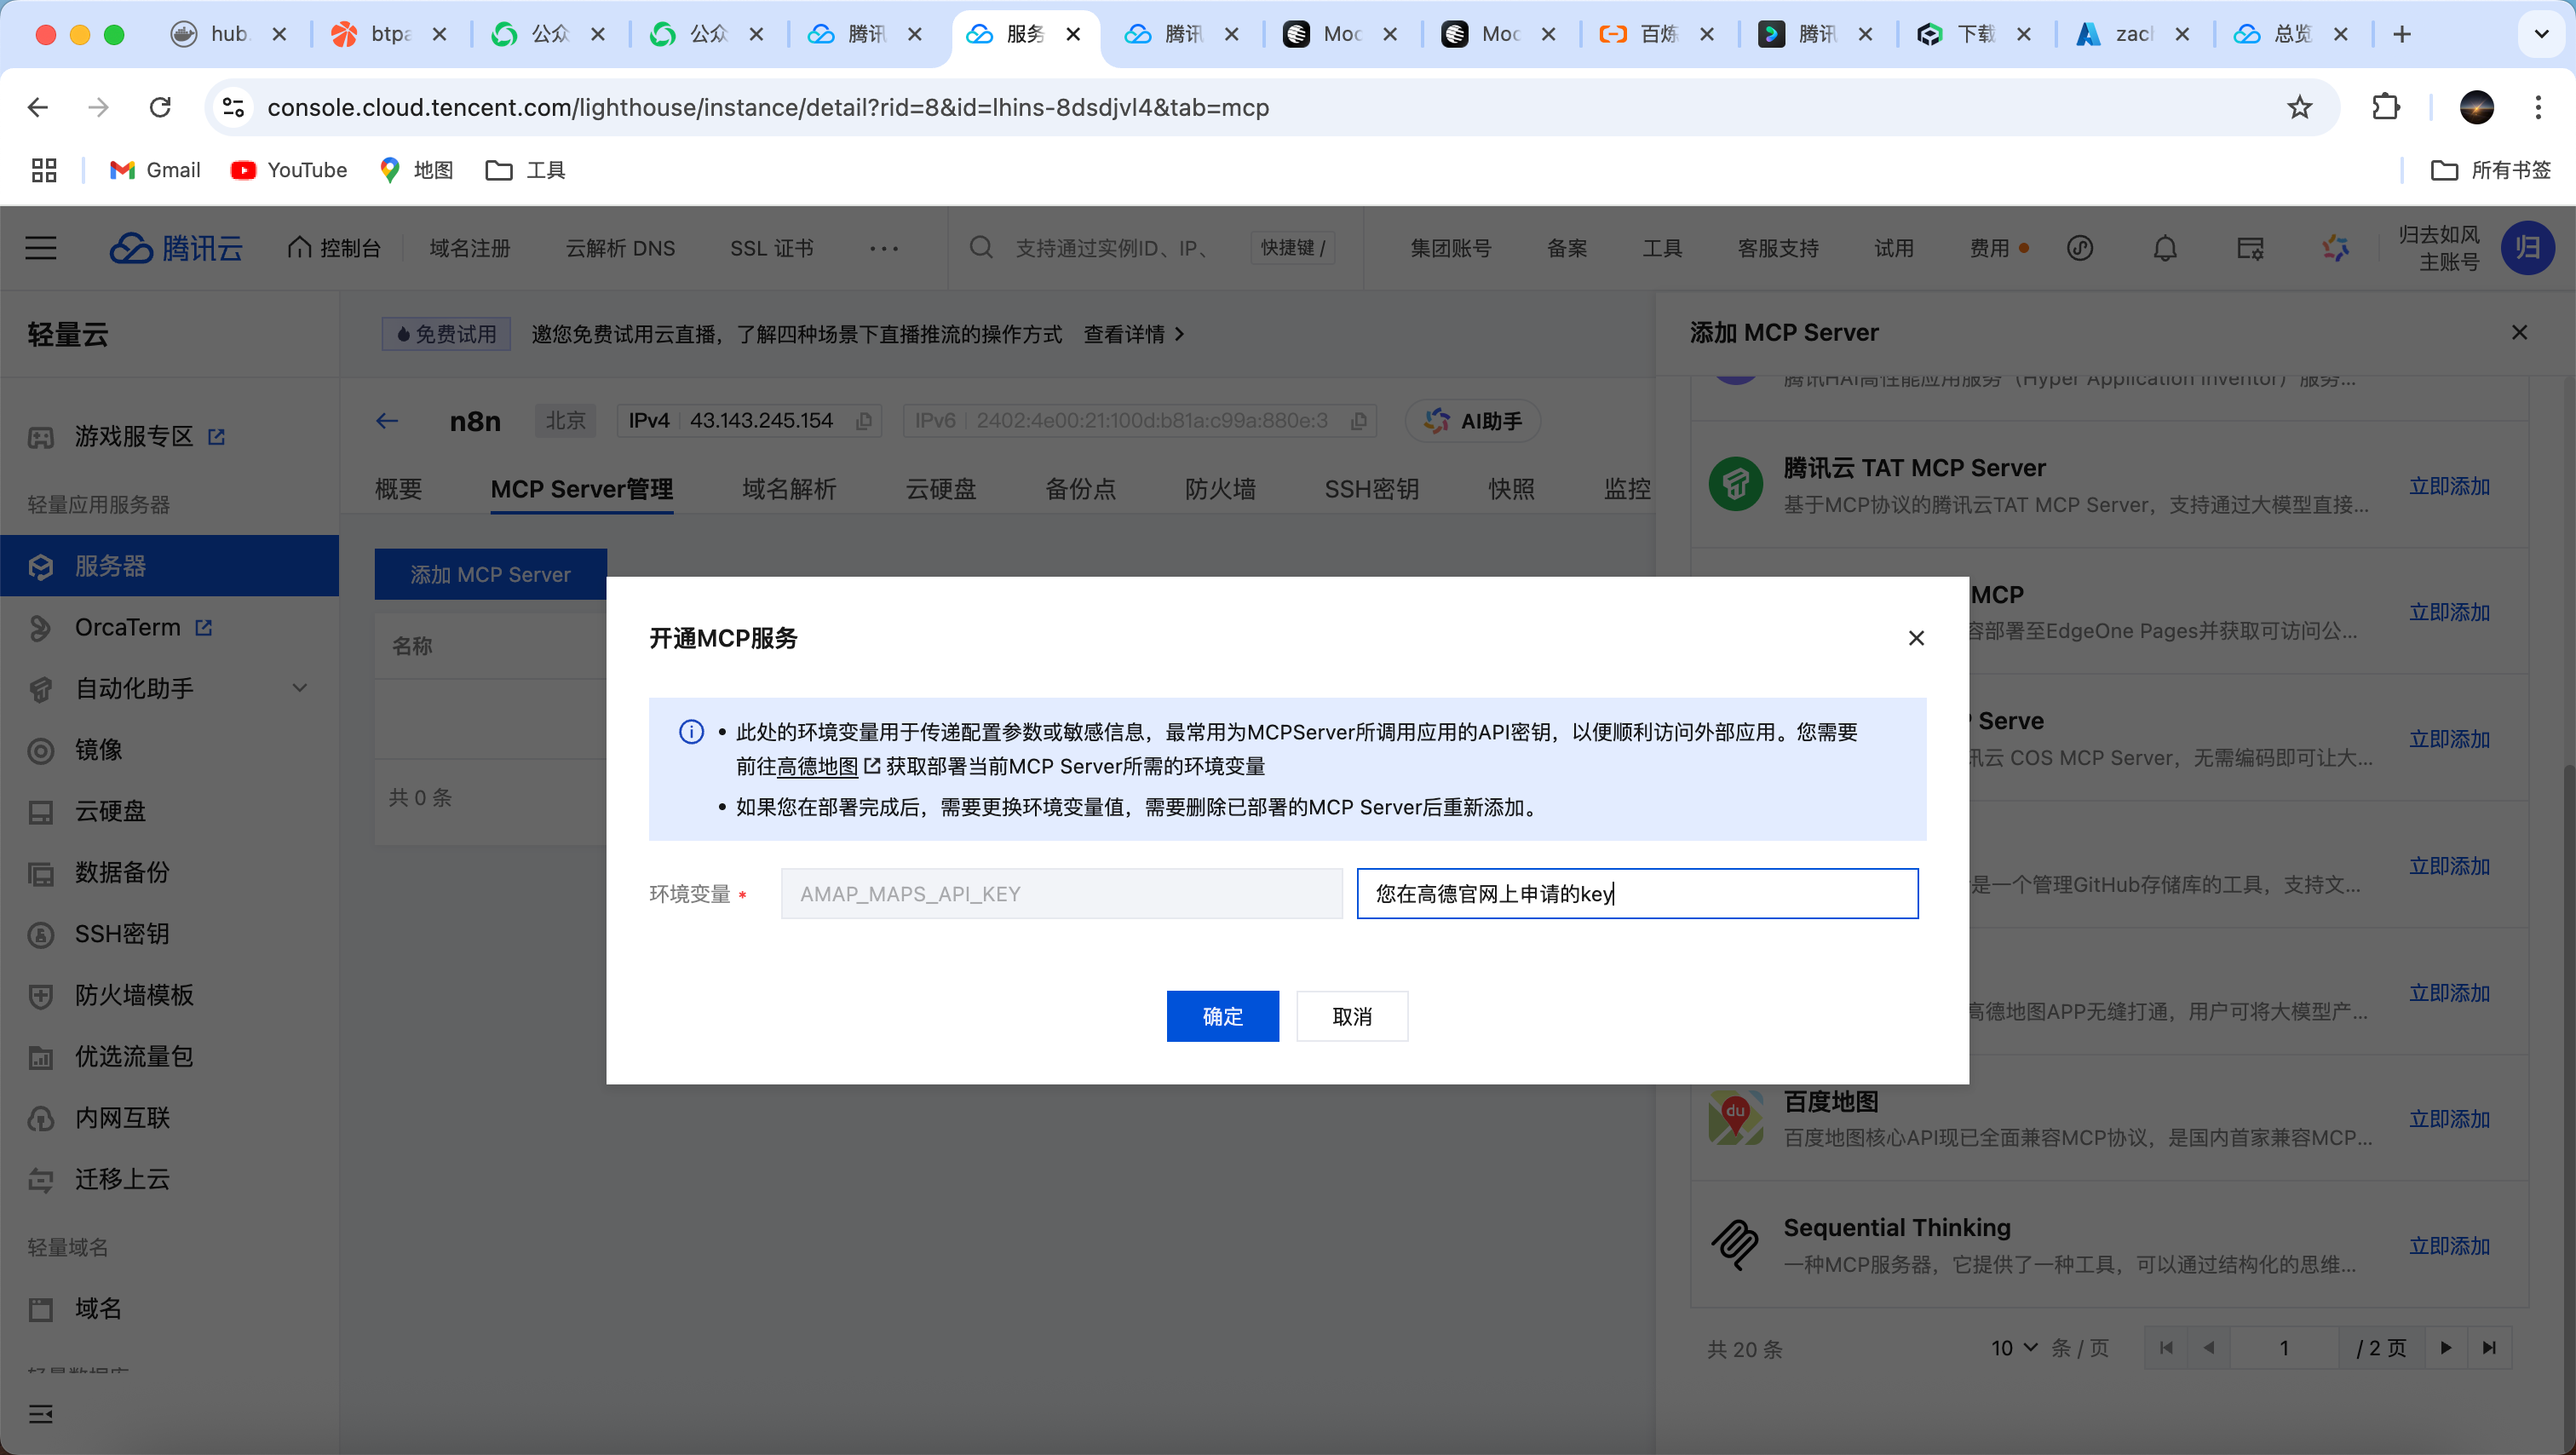
Task: Open the 集团账号 menu
Action: tap(1450, 248)
